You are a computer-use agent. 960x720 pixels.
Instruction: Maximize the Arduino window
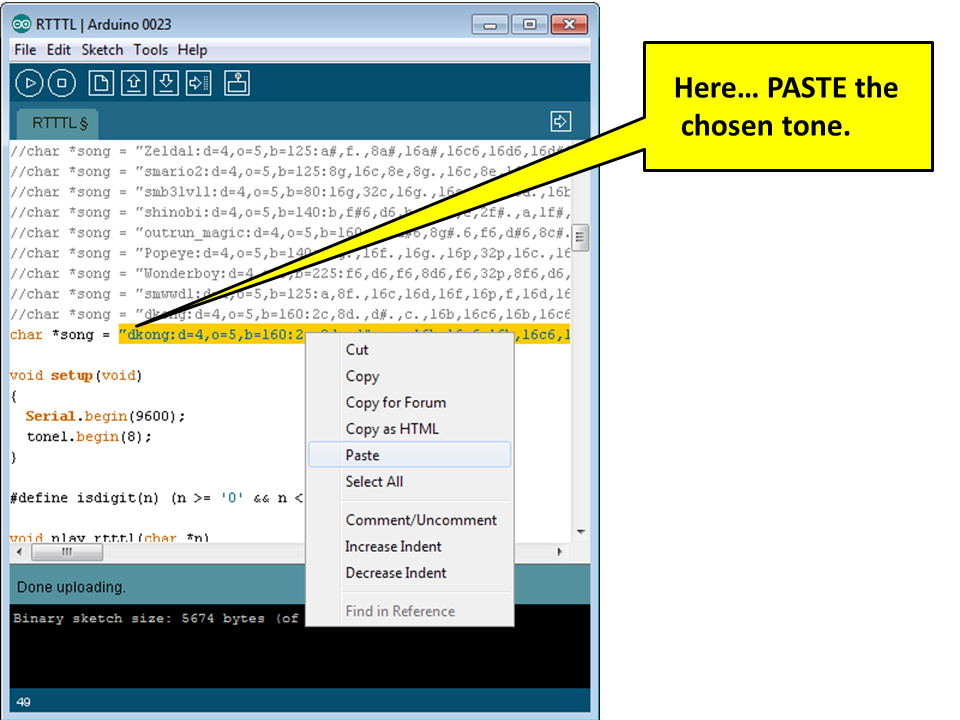coord(530,24)
